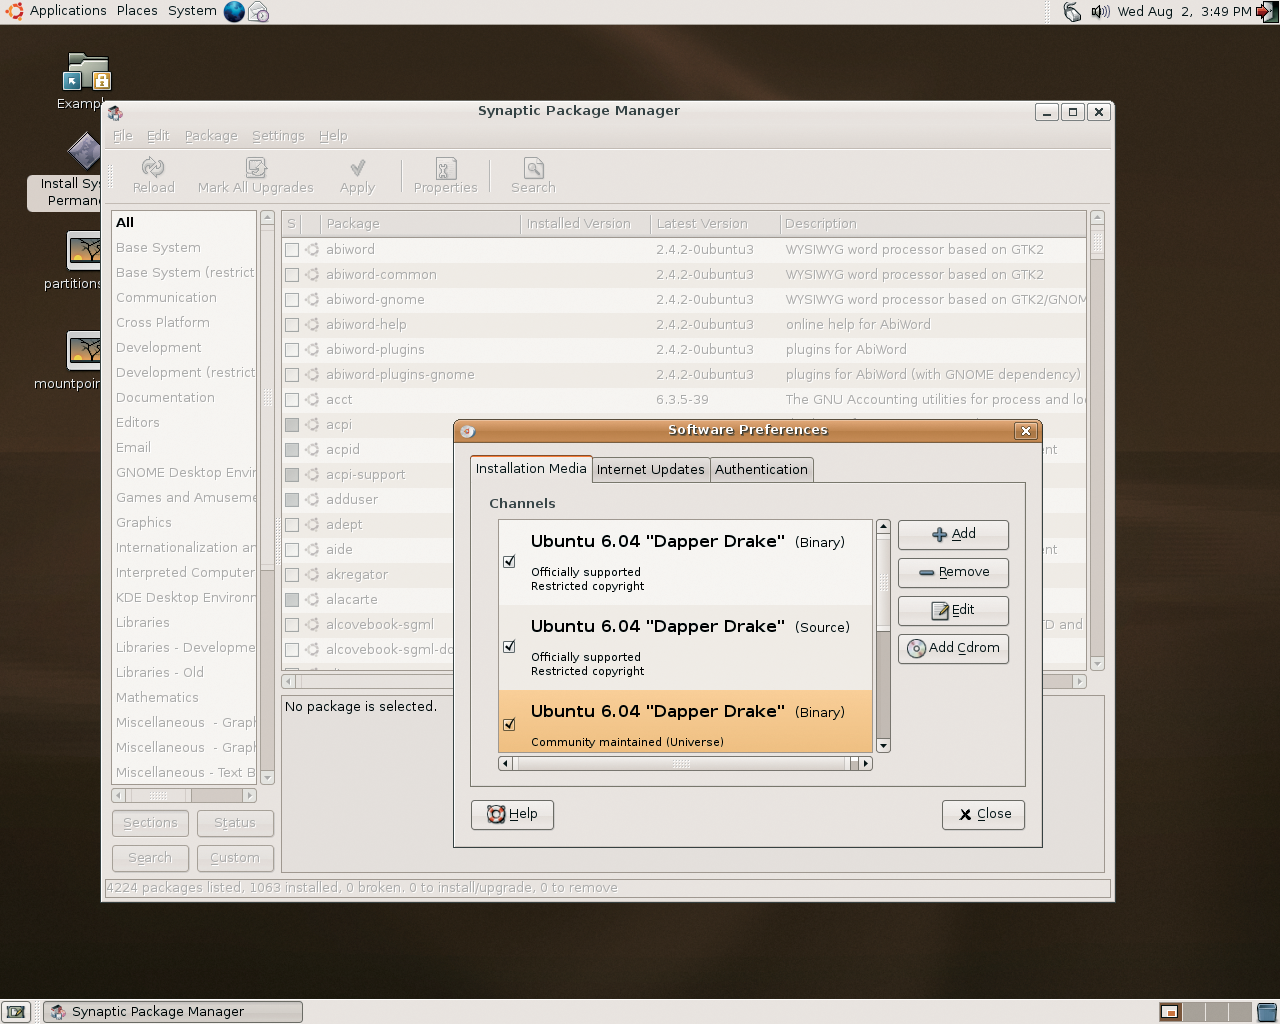Mark the abiword-gnome package checkbox
The width and height of the screenshot is (1280, 1024).
[x=292, y=300]
